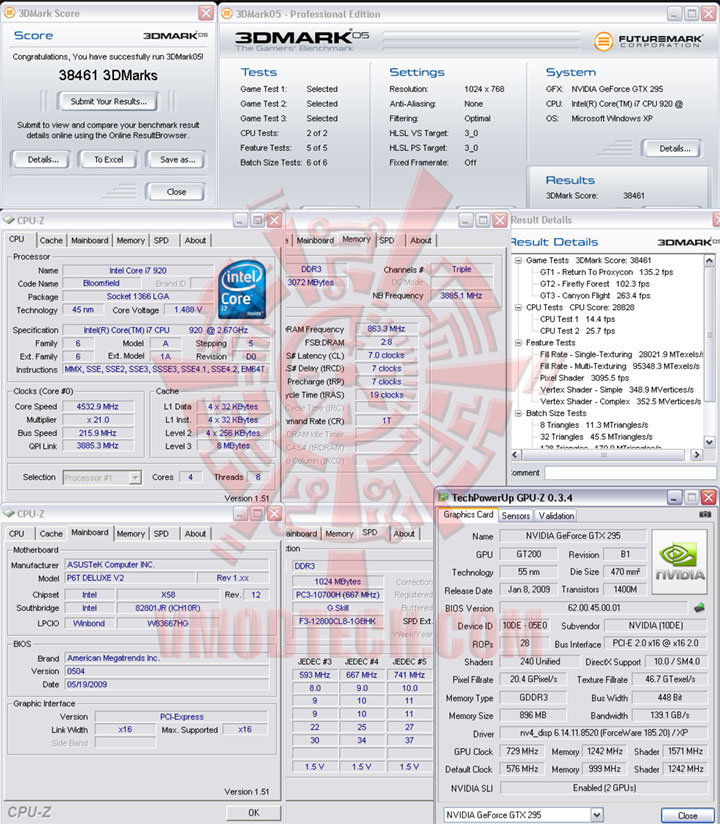Screen dimensions: 720x824
Task: Click the top CPU-Z title bar icon
Action: (8, 220)
